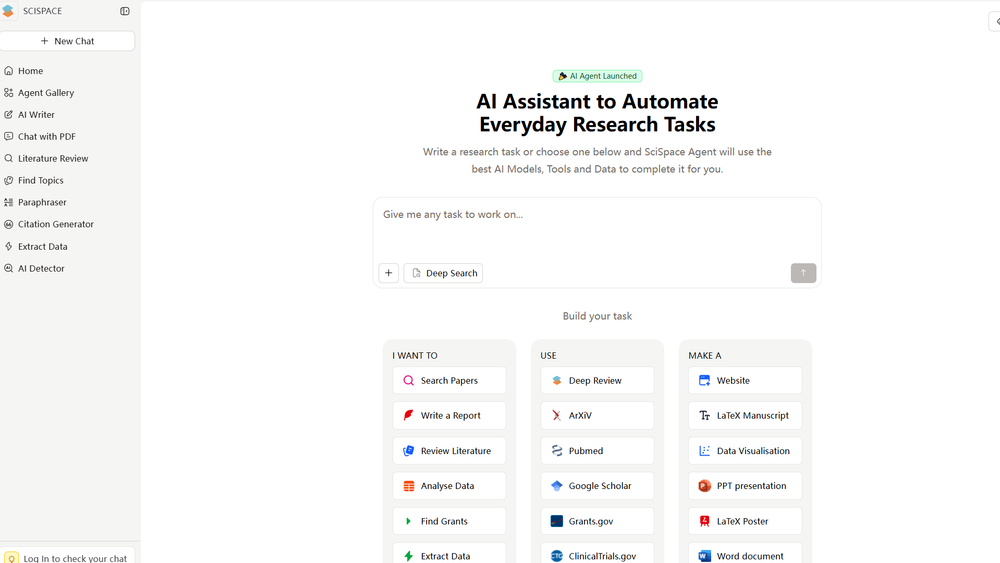Open Home from the sidebar
1000x563 pixels.
[x=31, y=71]
